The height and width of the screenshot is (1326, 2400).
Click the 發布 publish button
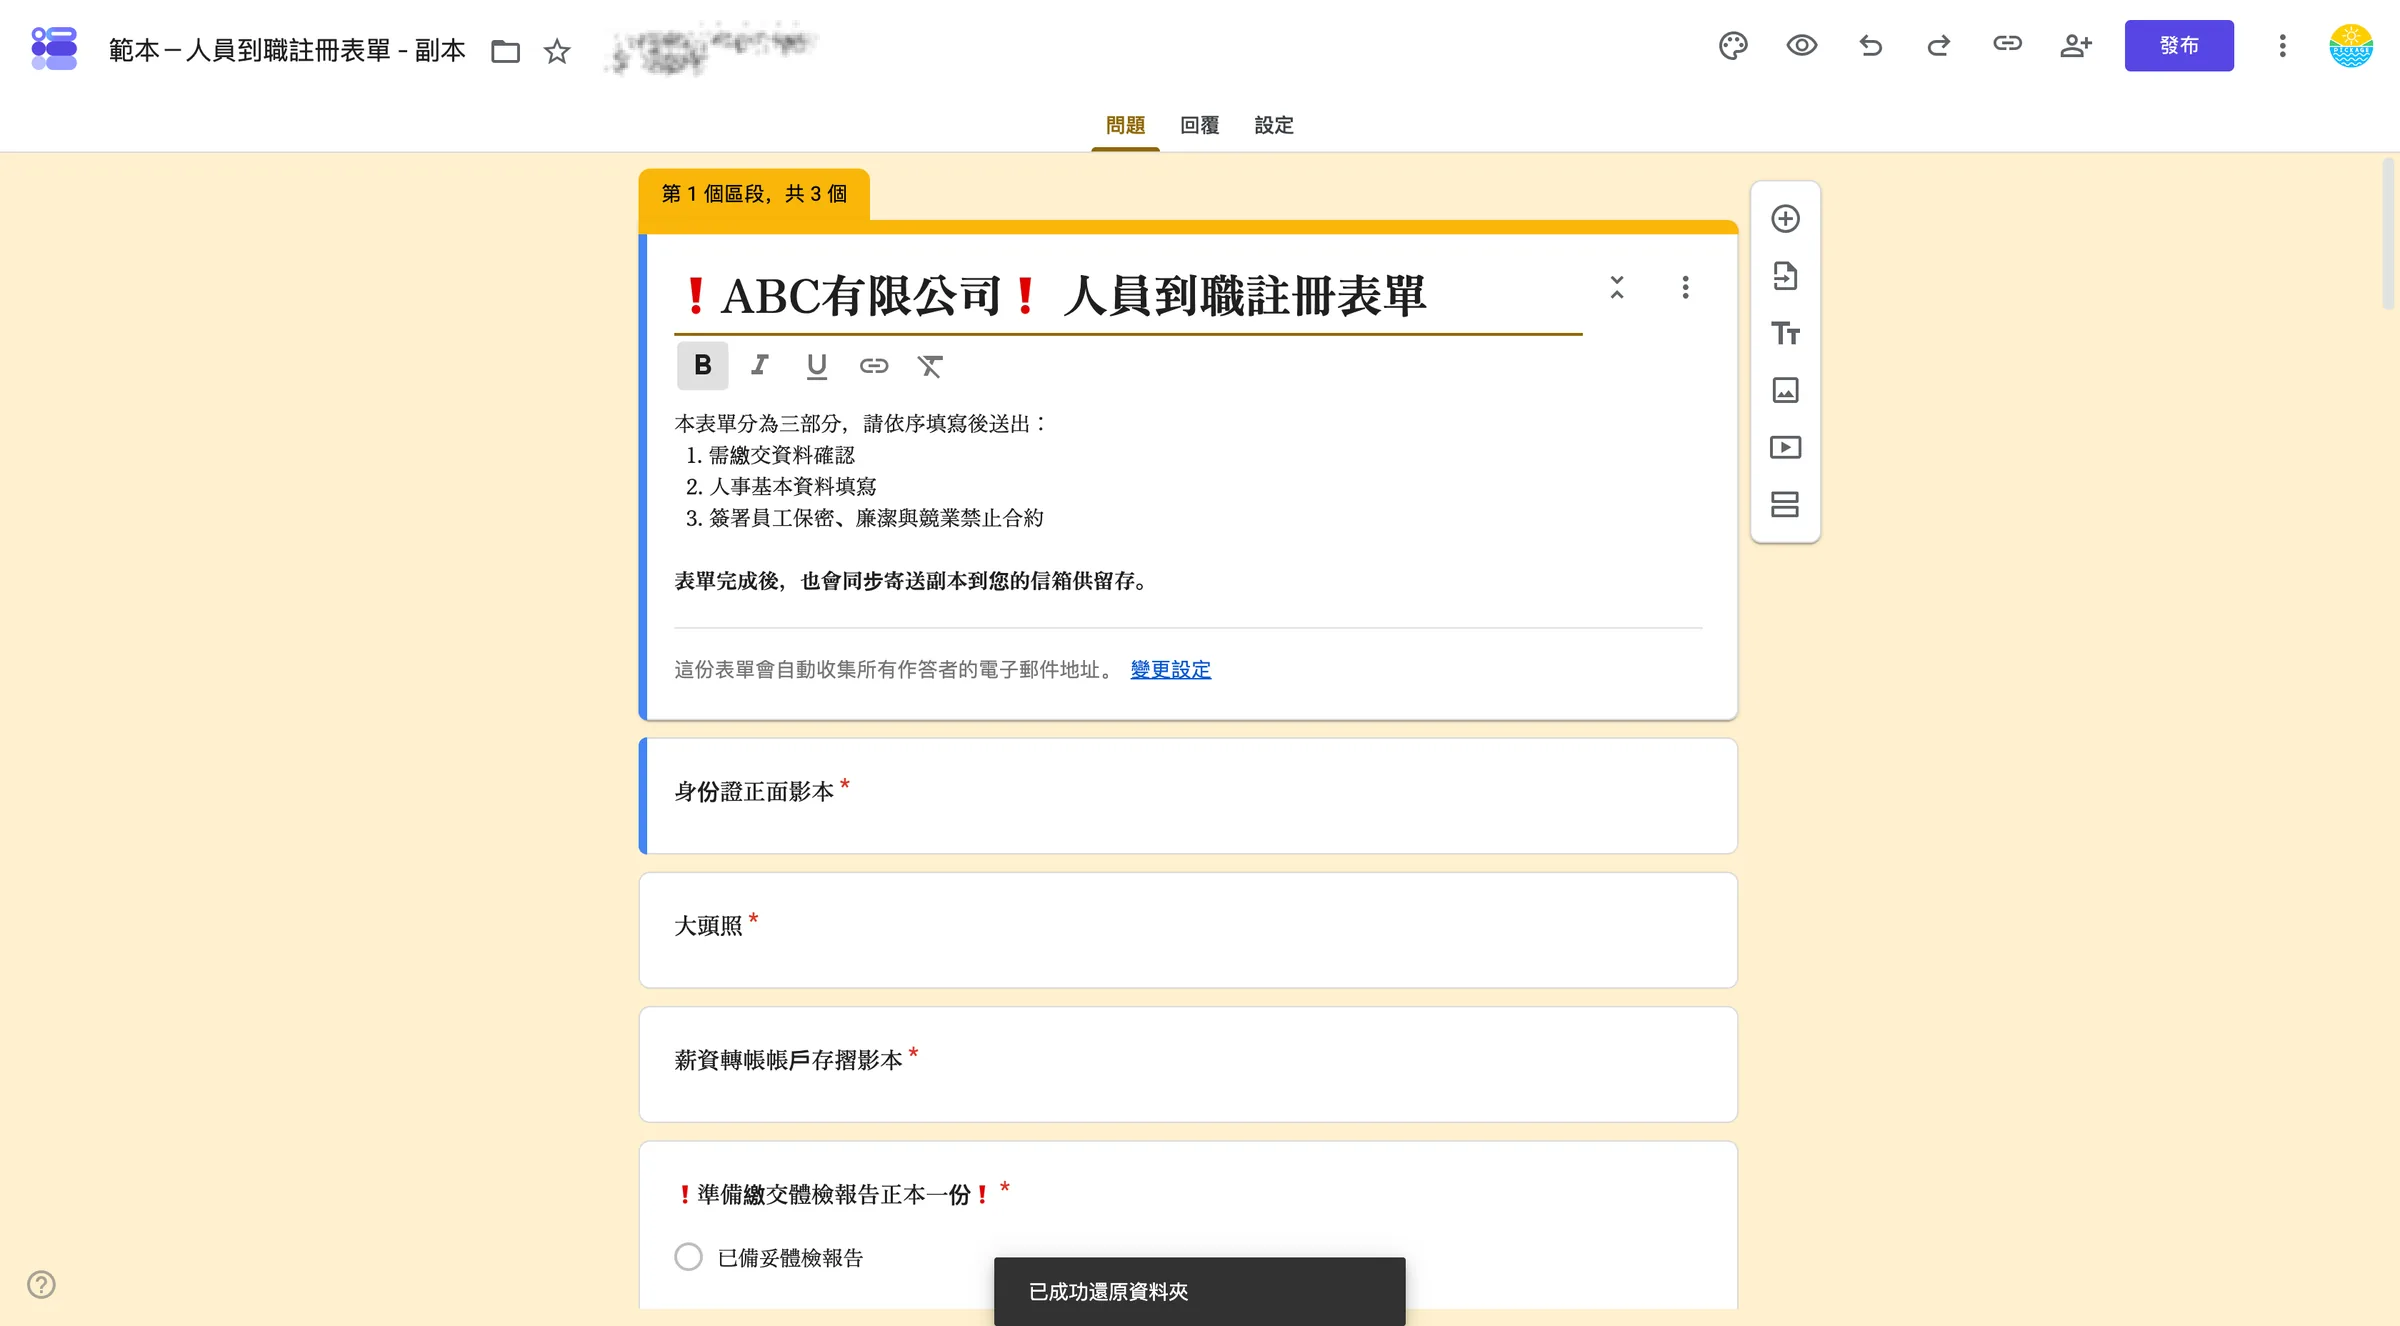click(x=2179, y=46)
